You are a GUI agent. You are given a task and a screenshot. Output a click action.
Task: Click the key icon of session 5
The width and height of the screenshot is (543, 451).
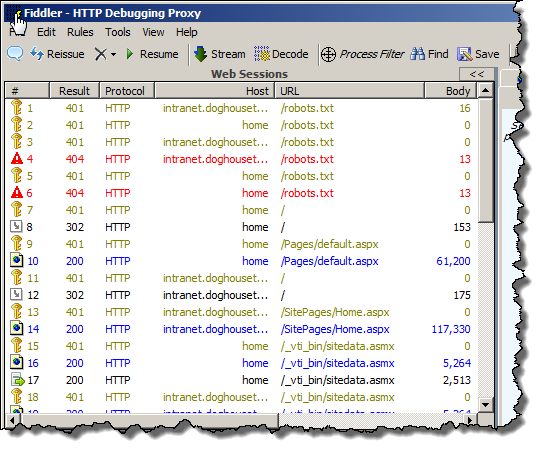tap(16, 175)
